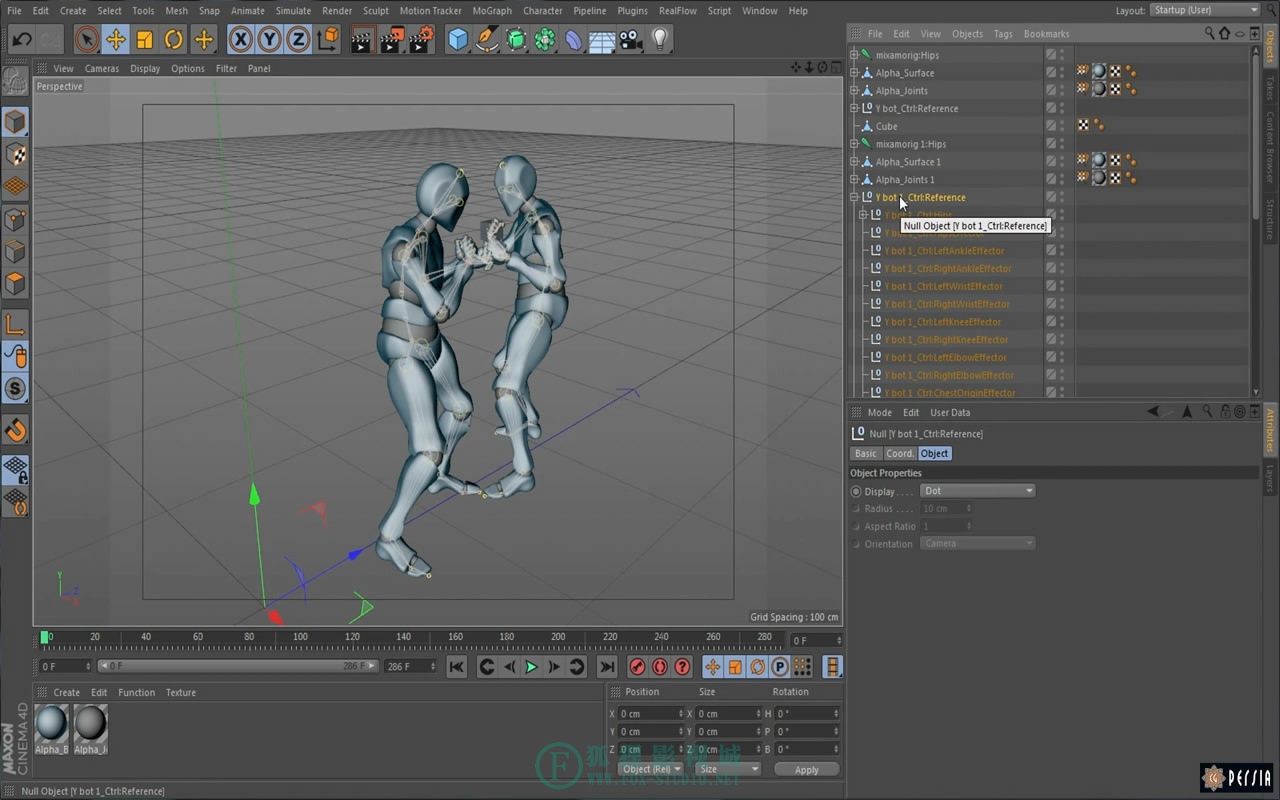Collapse the Y bot 1_Ctrl:Reference tree node
Image resolution: width=1280 pixels, height=800 pixels.
(854, 197)
